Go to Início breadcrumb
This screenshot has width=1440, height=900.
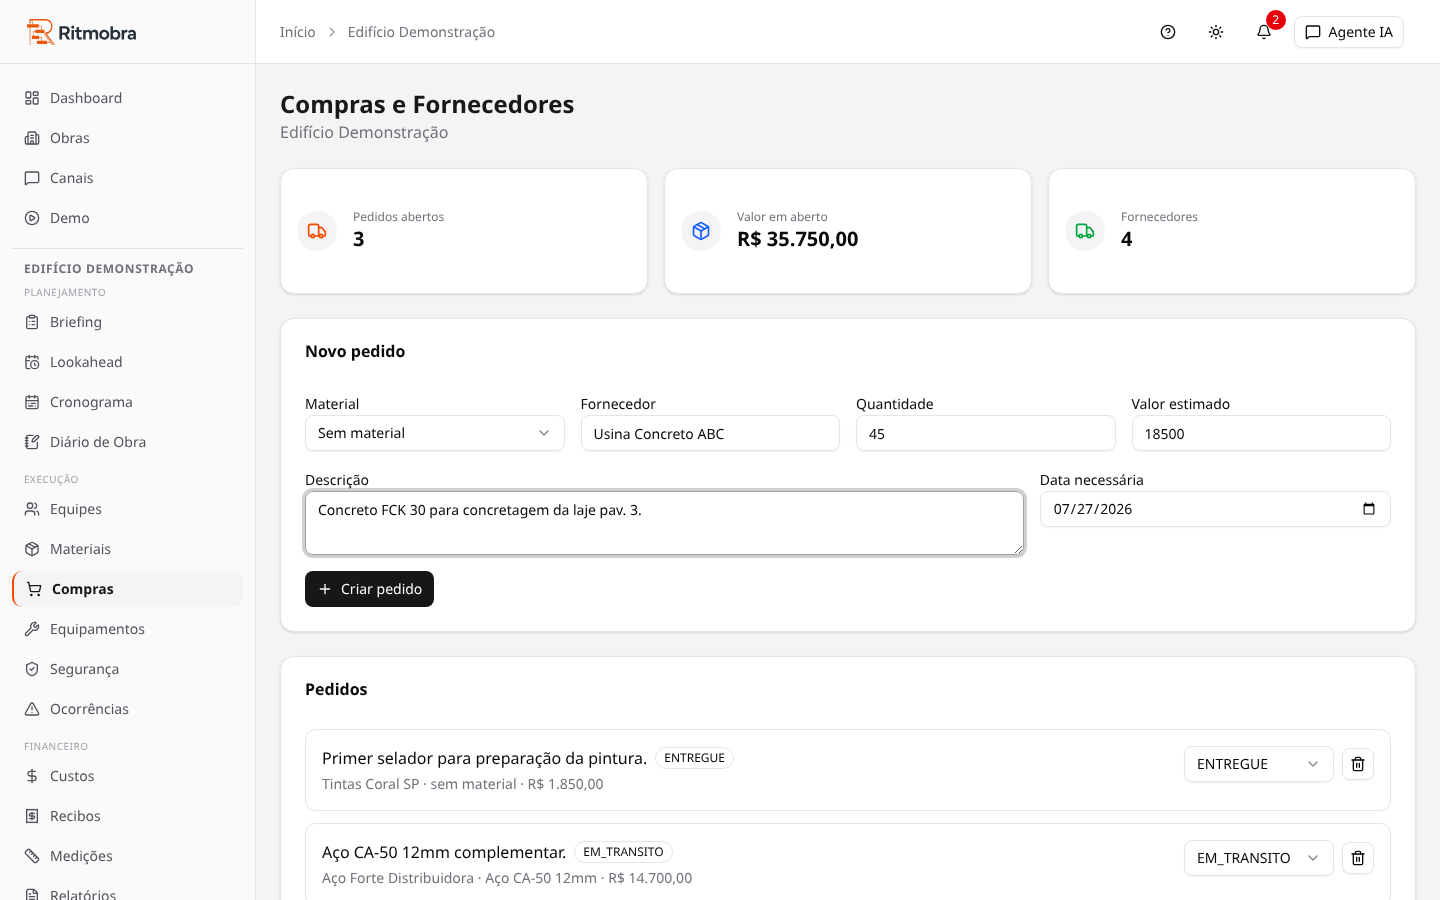pos(298,32)
